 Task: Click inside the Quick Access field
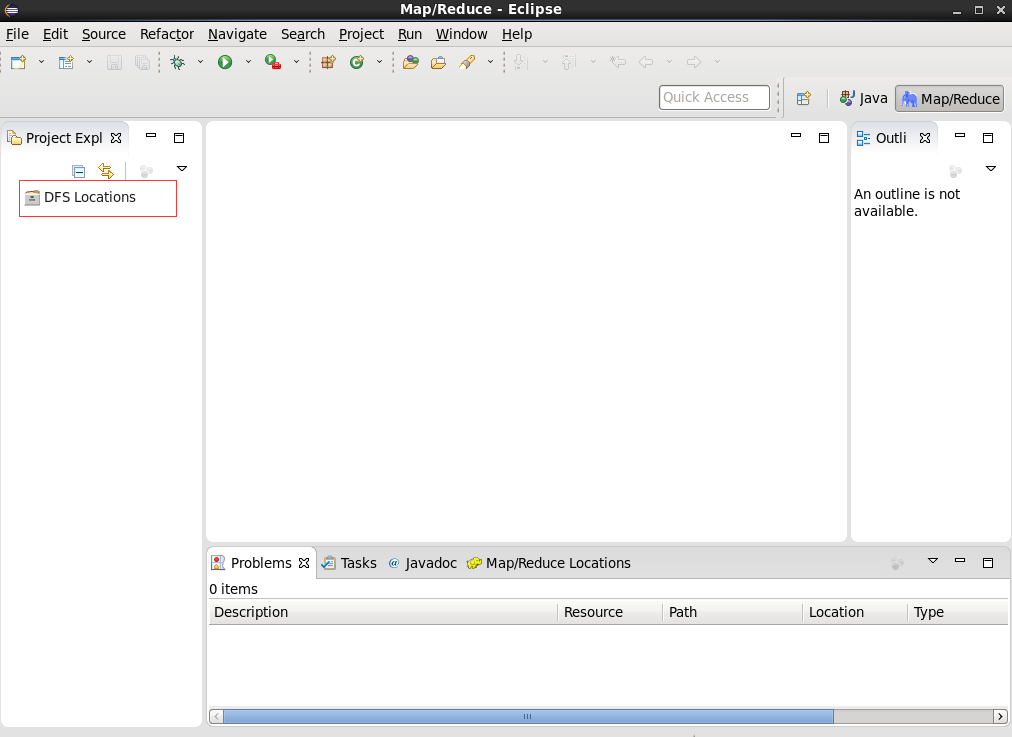(713, 97)
